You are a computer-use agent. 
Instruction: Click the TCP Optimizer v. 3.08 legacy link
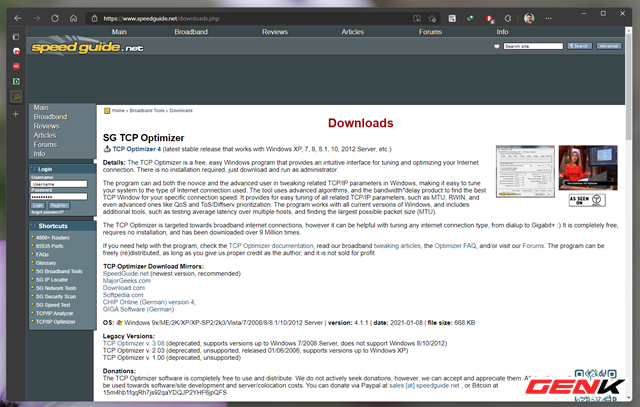pos(133,343)
